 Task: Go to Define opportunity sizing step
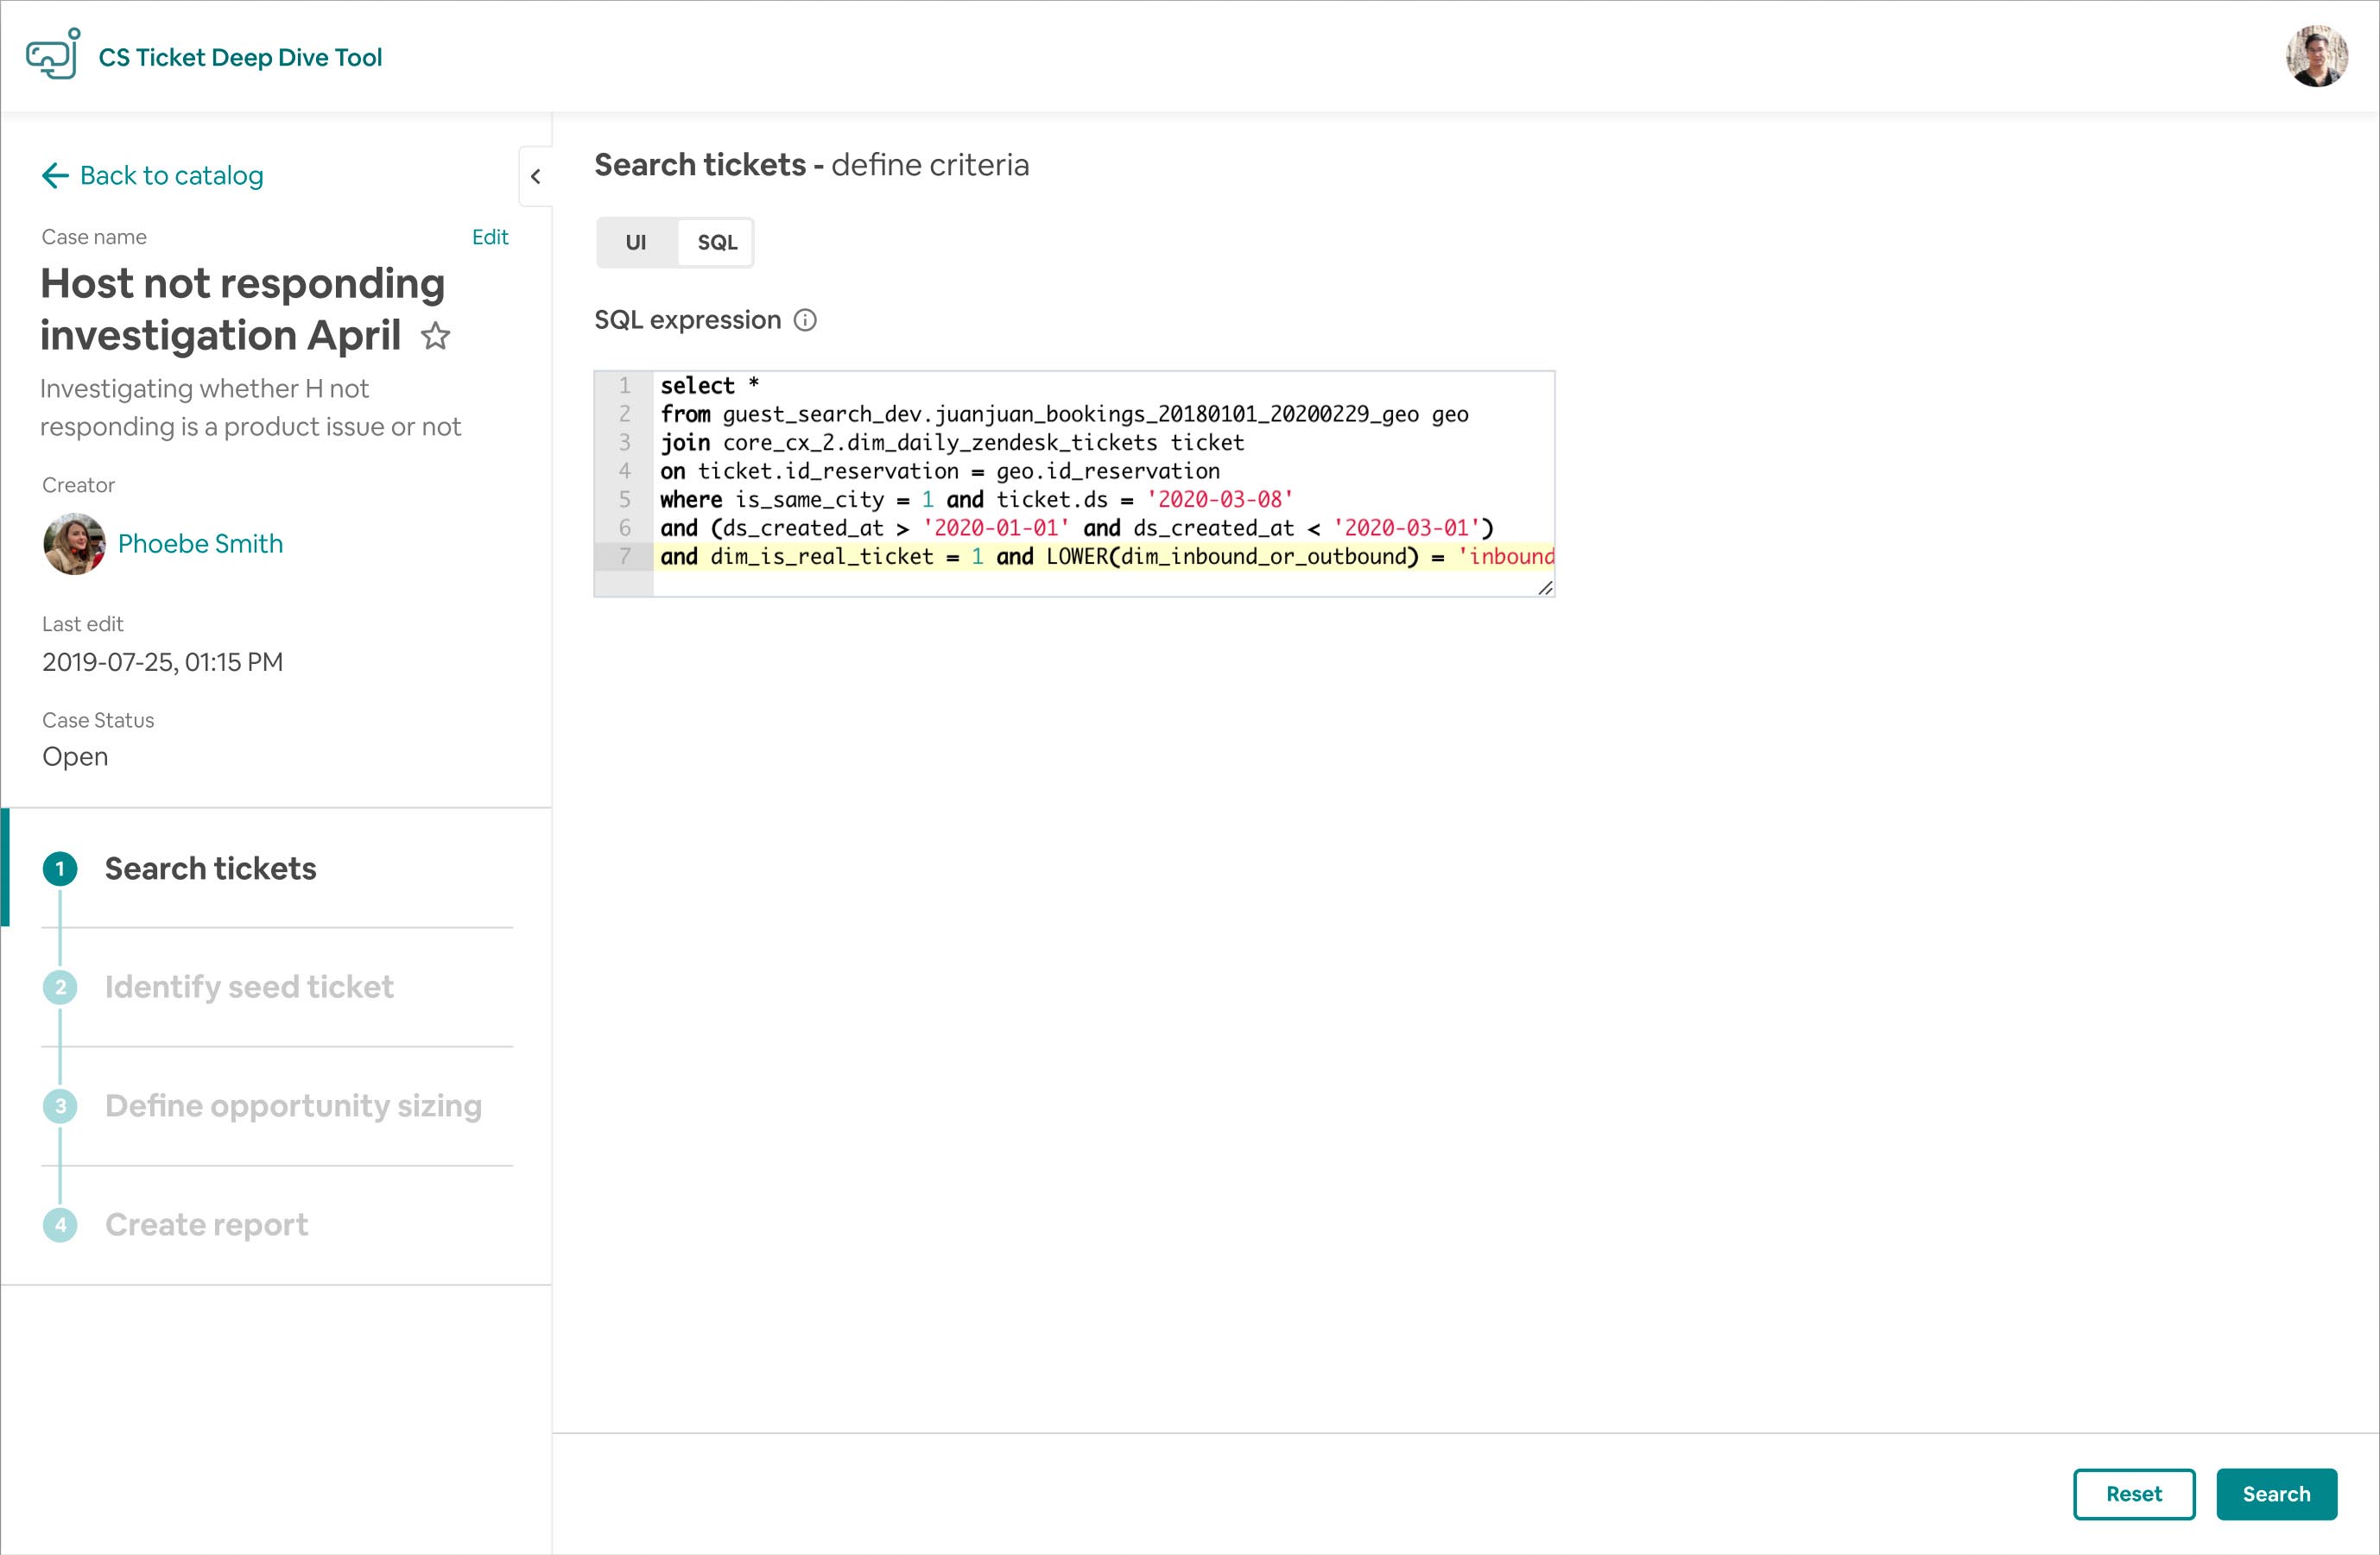coord(293,1106)
